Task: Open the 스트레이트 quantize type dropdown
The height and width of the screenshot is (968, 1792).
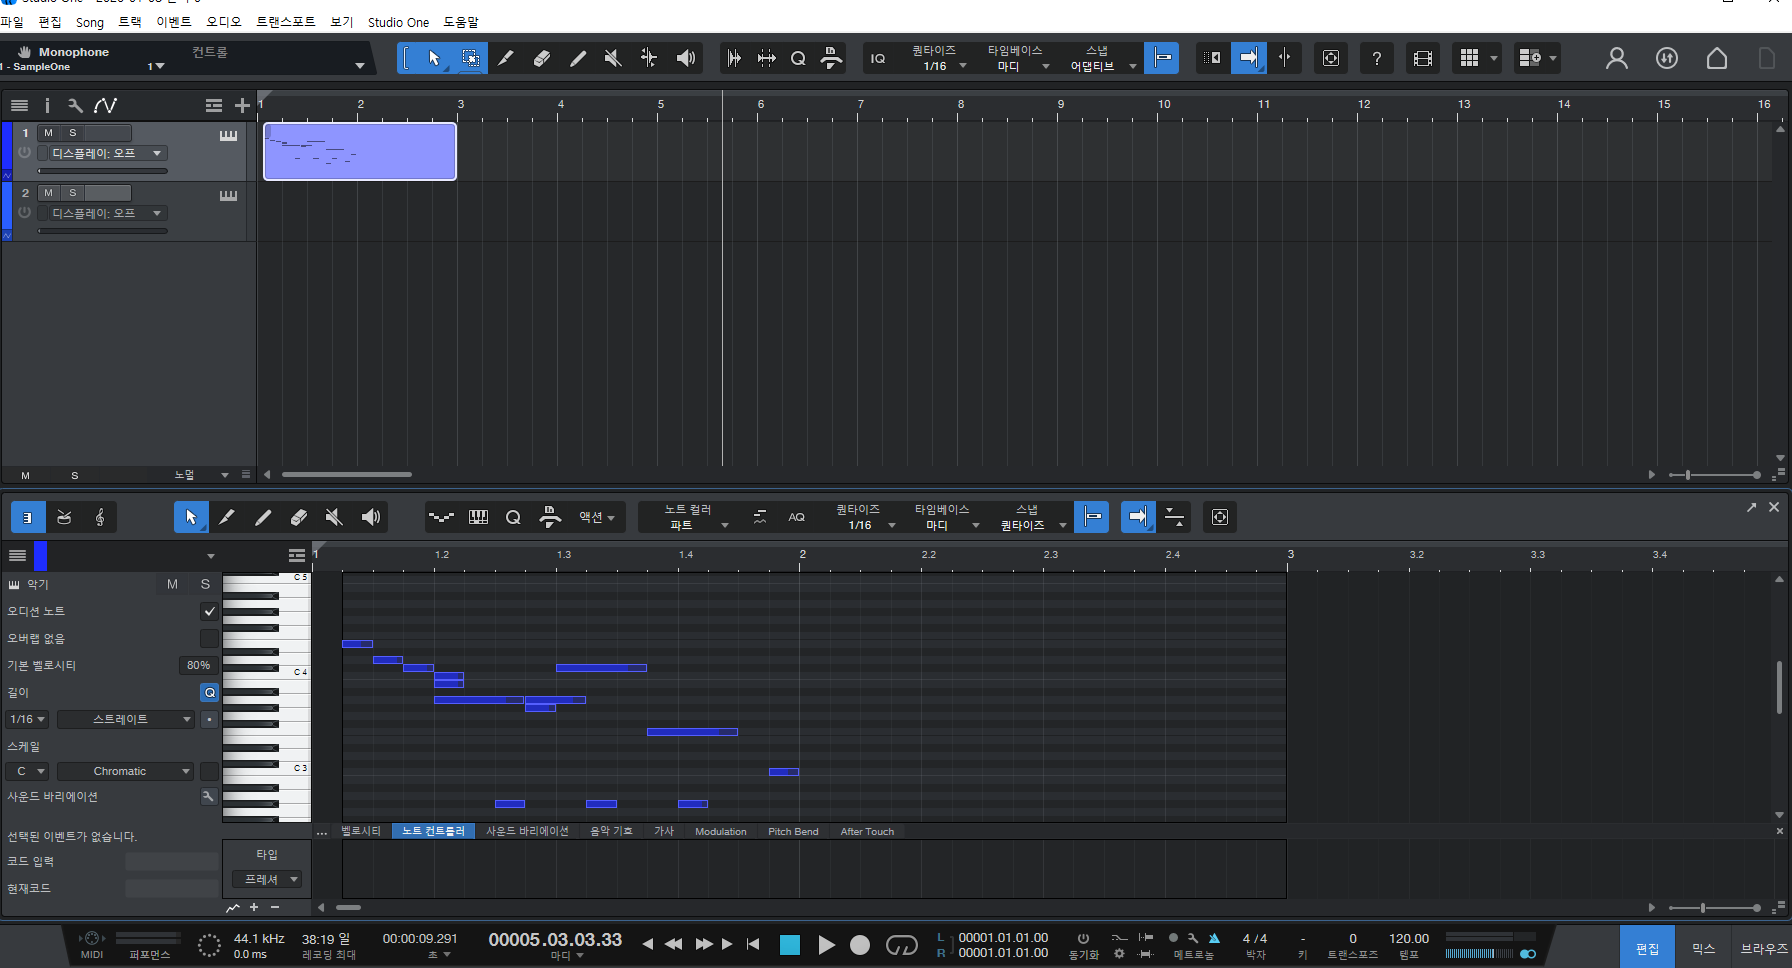Action: 125,719
